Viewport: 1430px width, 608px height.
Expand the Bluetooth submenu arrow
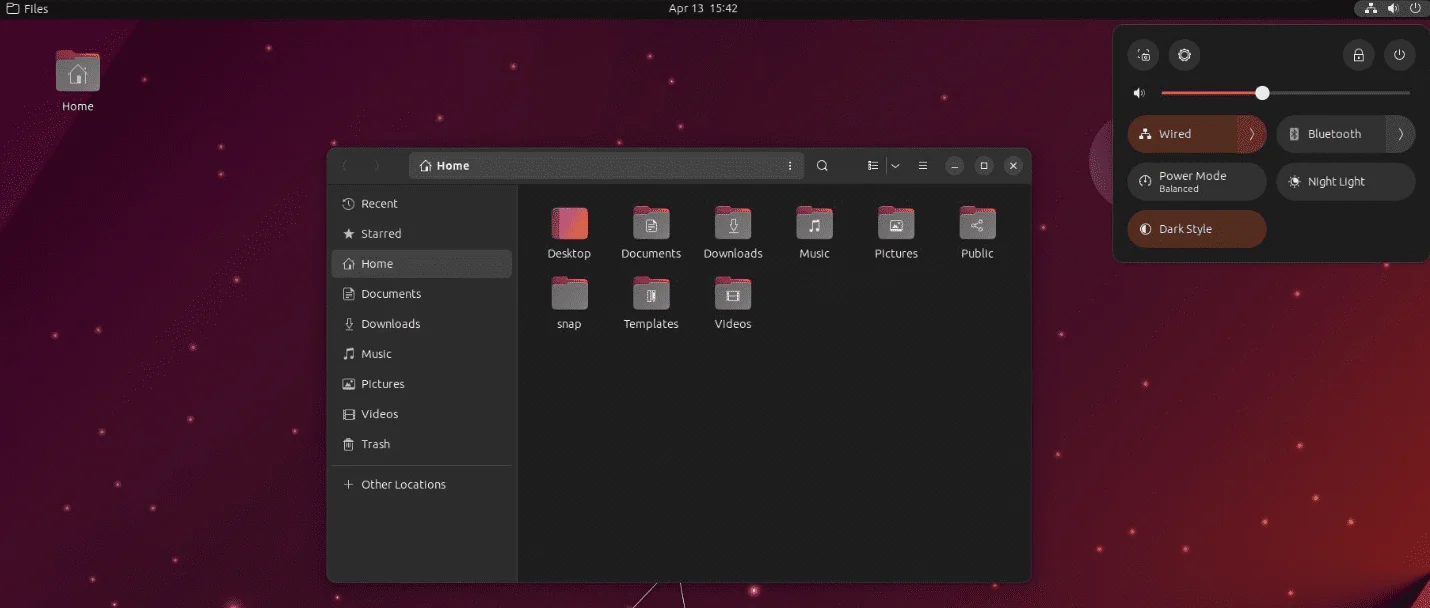point(1401,134)
